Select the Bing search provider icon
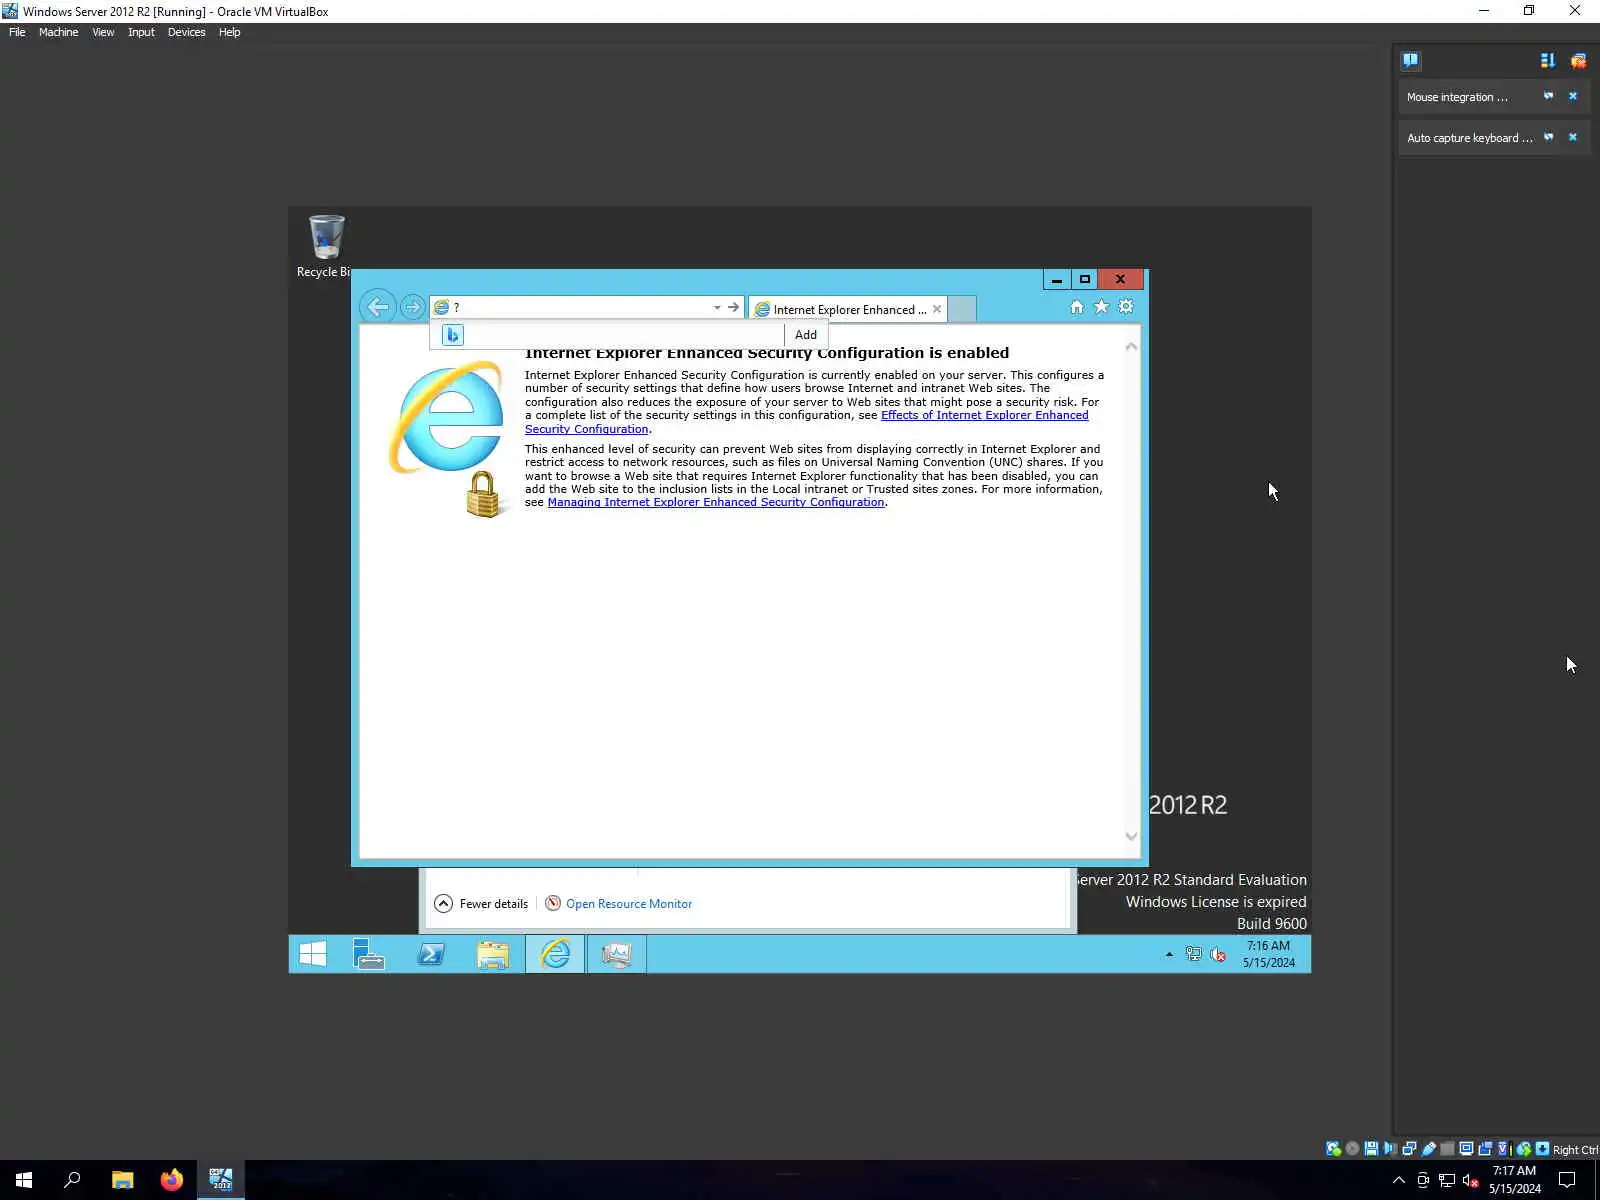 [x=453, y=335]
